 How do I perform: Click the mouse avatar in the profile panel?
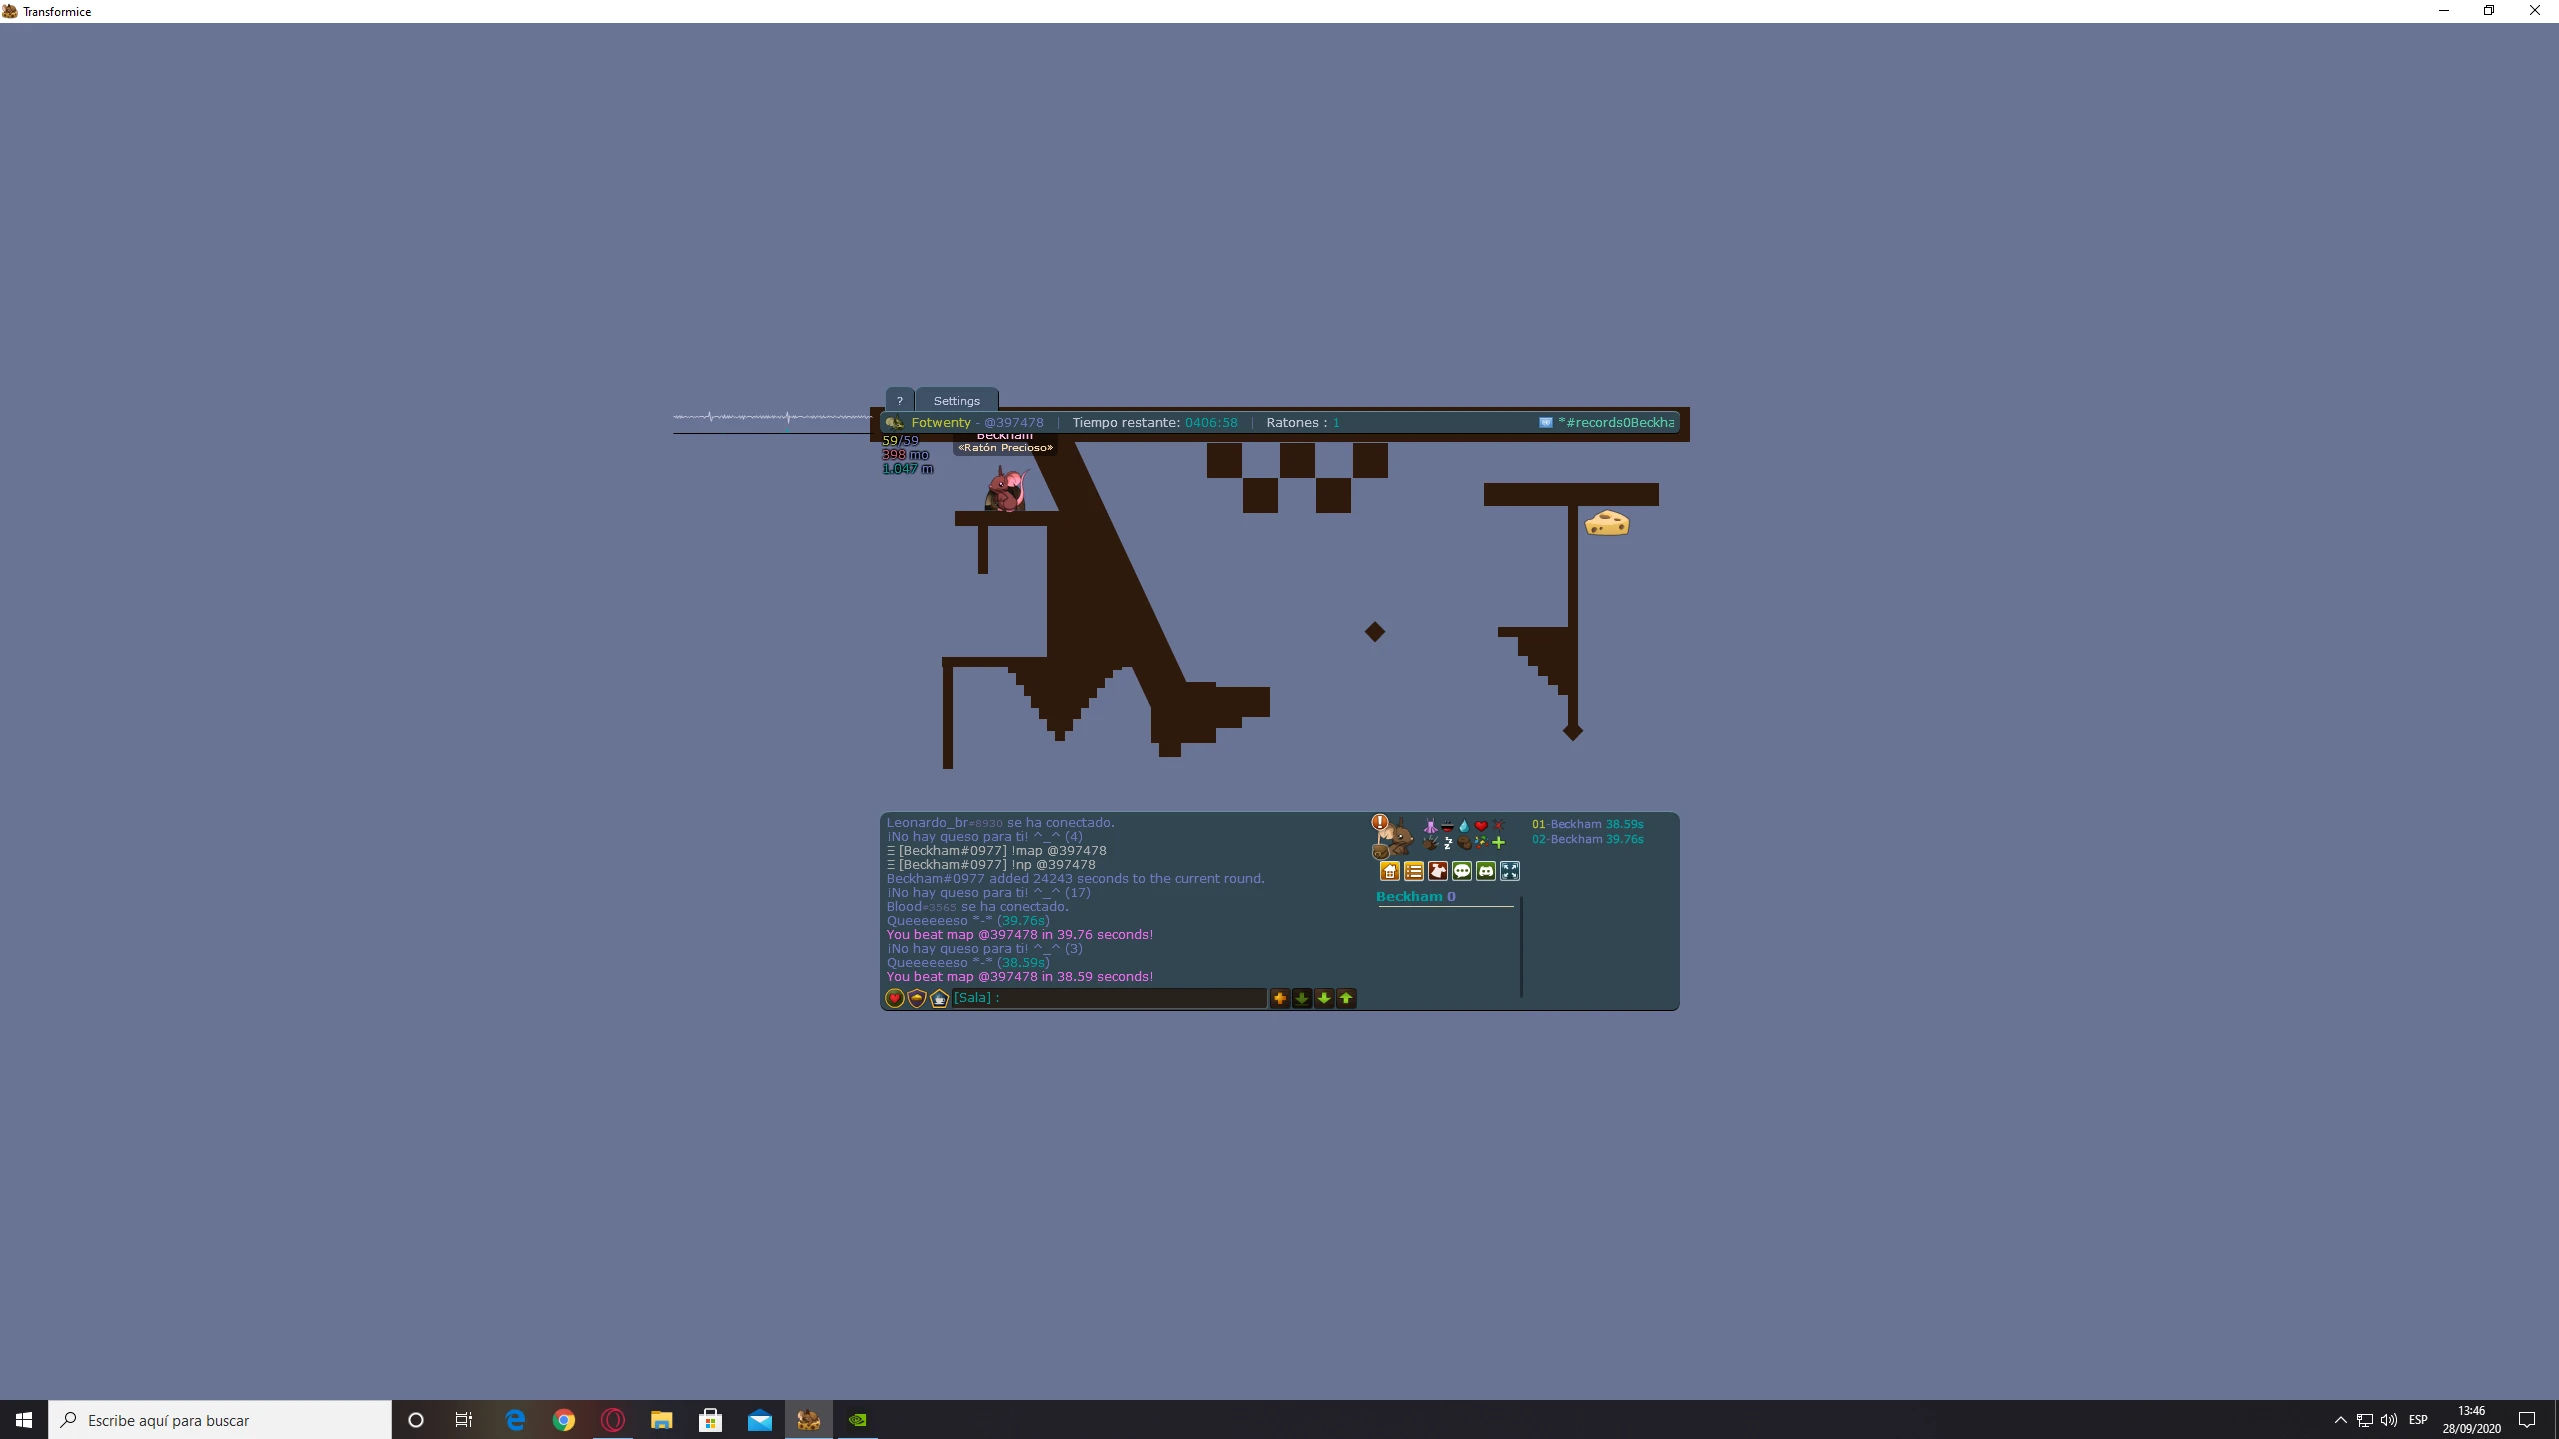(x=1397, y=839)
